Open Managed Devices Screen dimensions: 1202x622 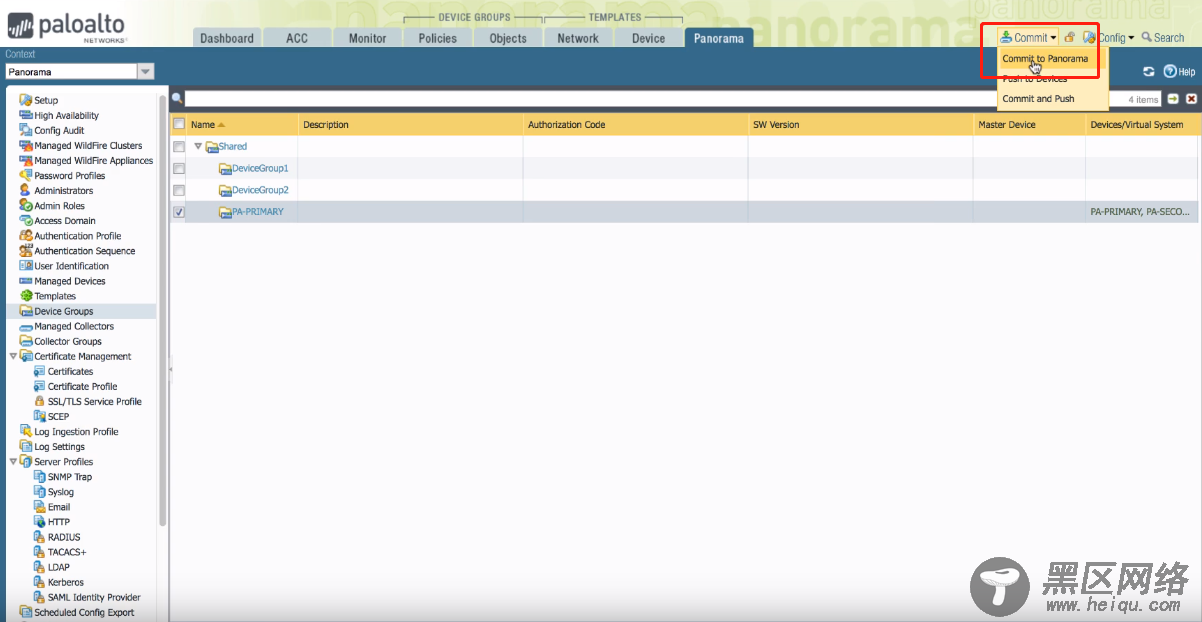[60, 281]
